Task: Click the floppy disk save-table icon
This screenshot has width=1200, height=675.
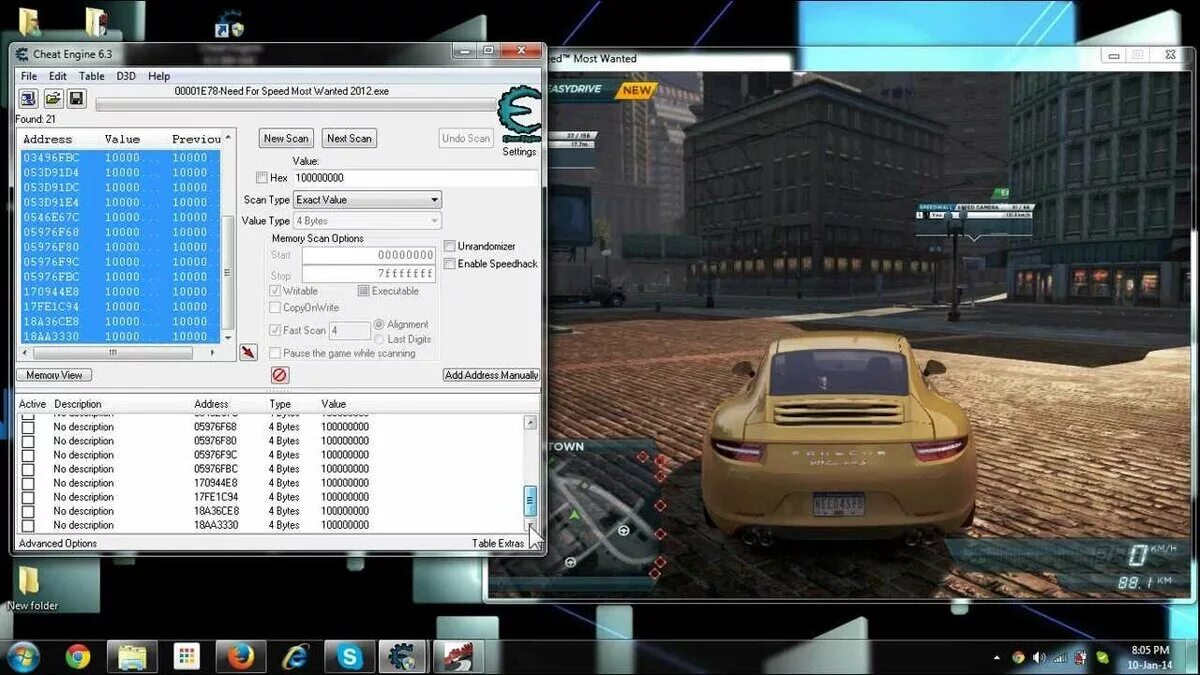Action: 77,98
